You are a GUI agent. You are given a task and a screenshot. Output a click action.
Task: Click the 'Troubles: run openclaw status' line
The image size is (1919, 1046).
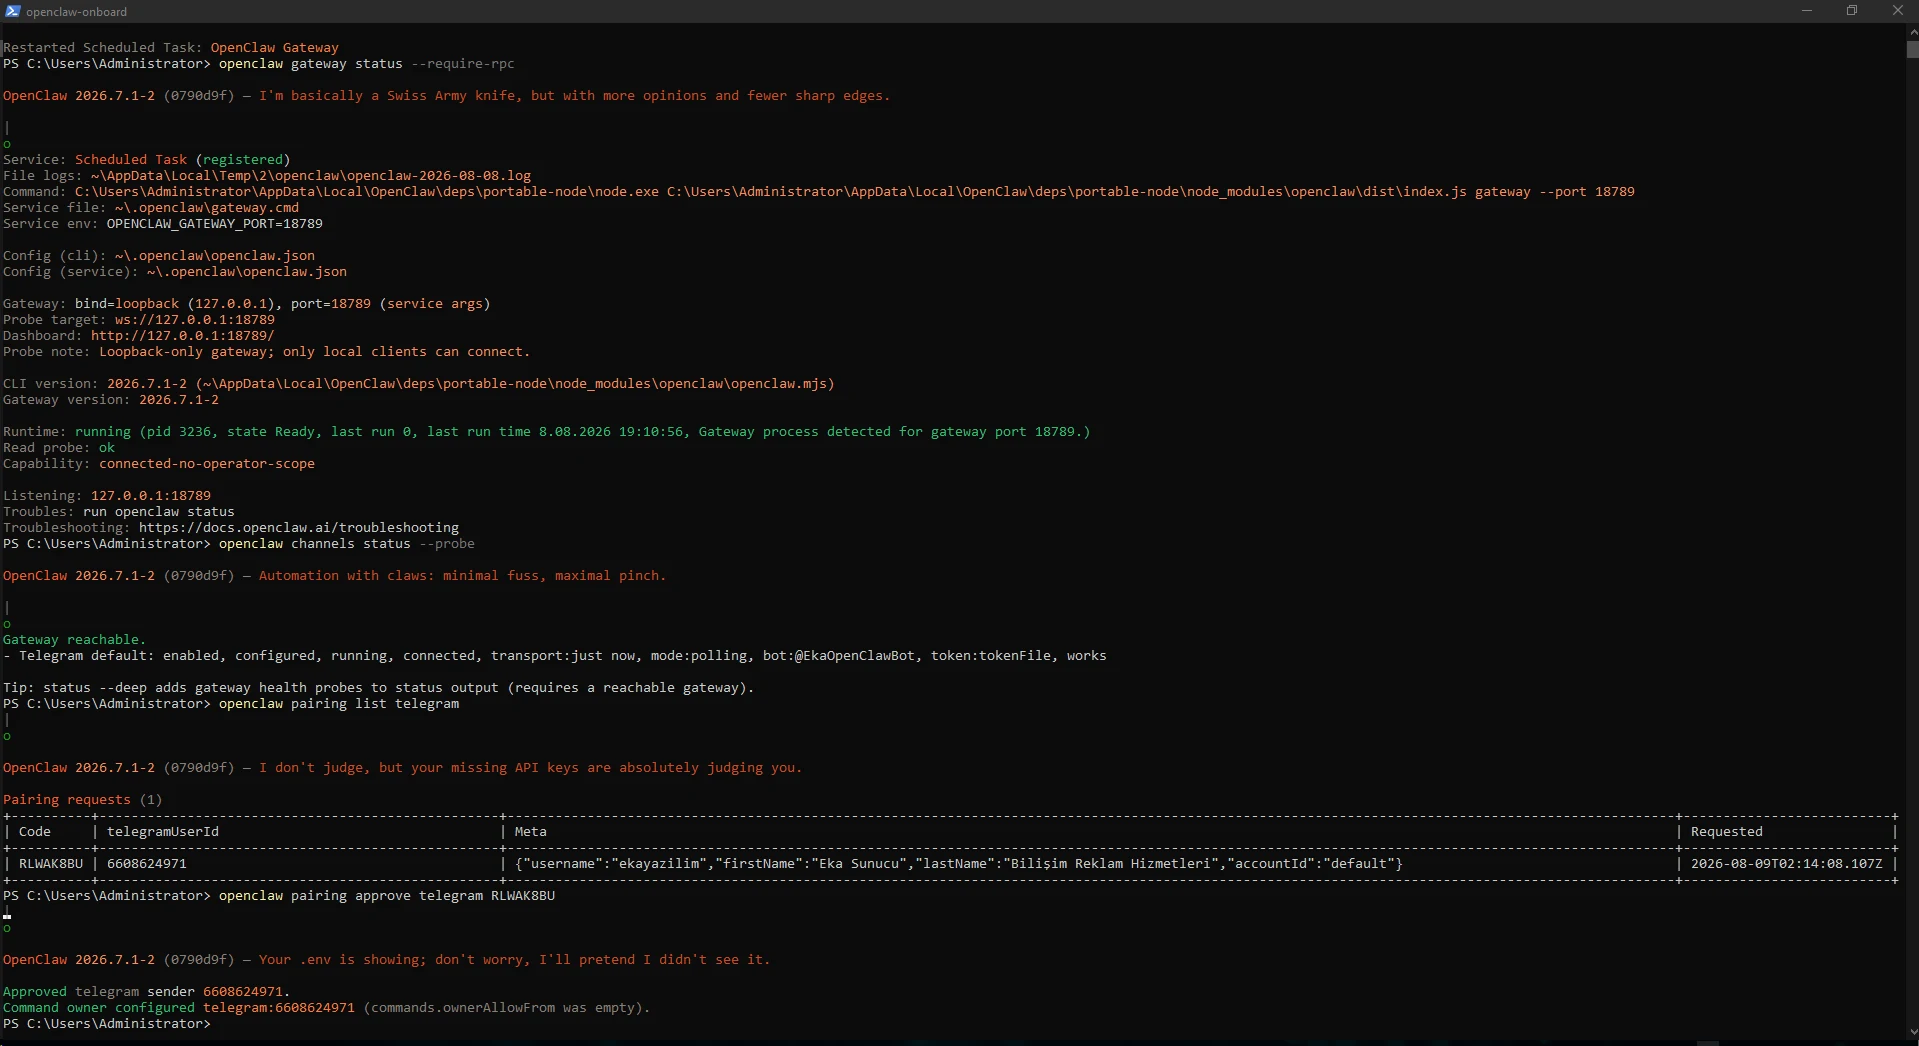click(x=119, y=512)
